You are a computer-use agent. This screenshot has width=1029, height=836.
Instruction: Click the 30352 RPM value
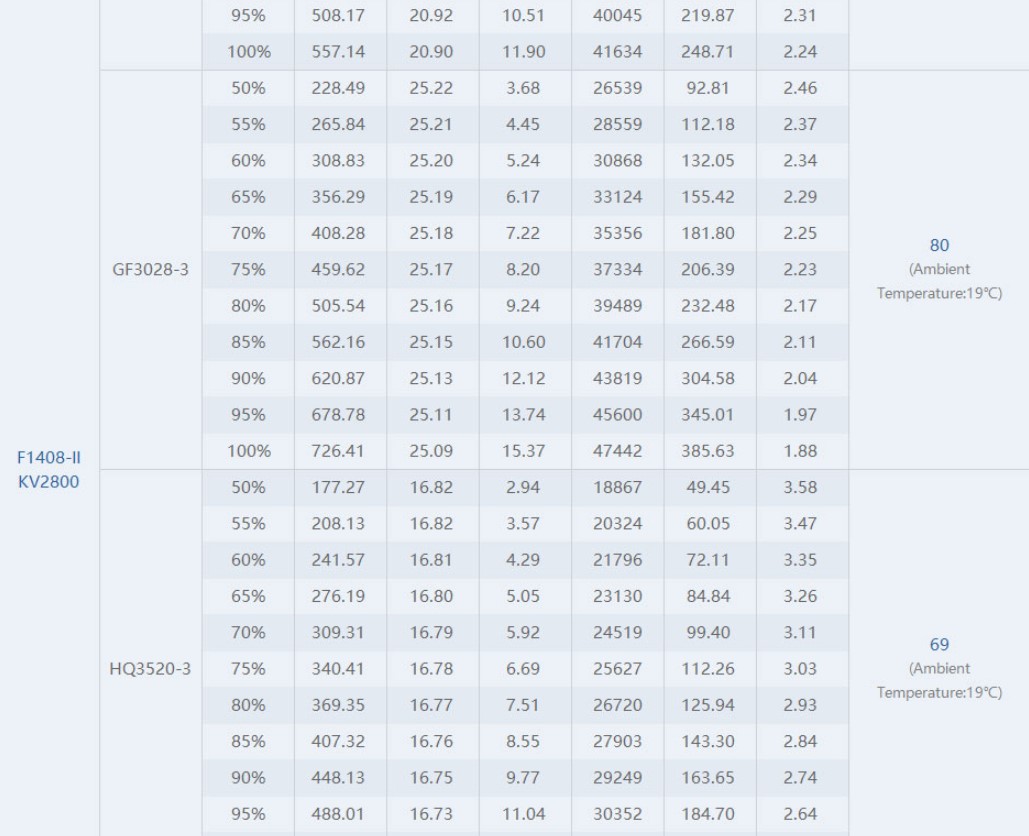pyautogui.click(x=618, y=814)
